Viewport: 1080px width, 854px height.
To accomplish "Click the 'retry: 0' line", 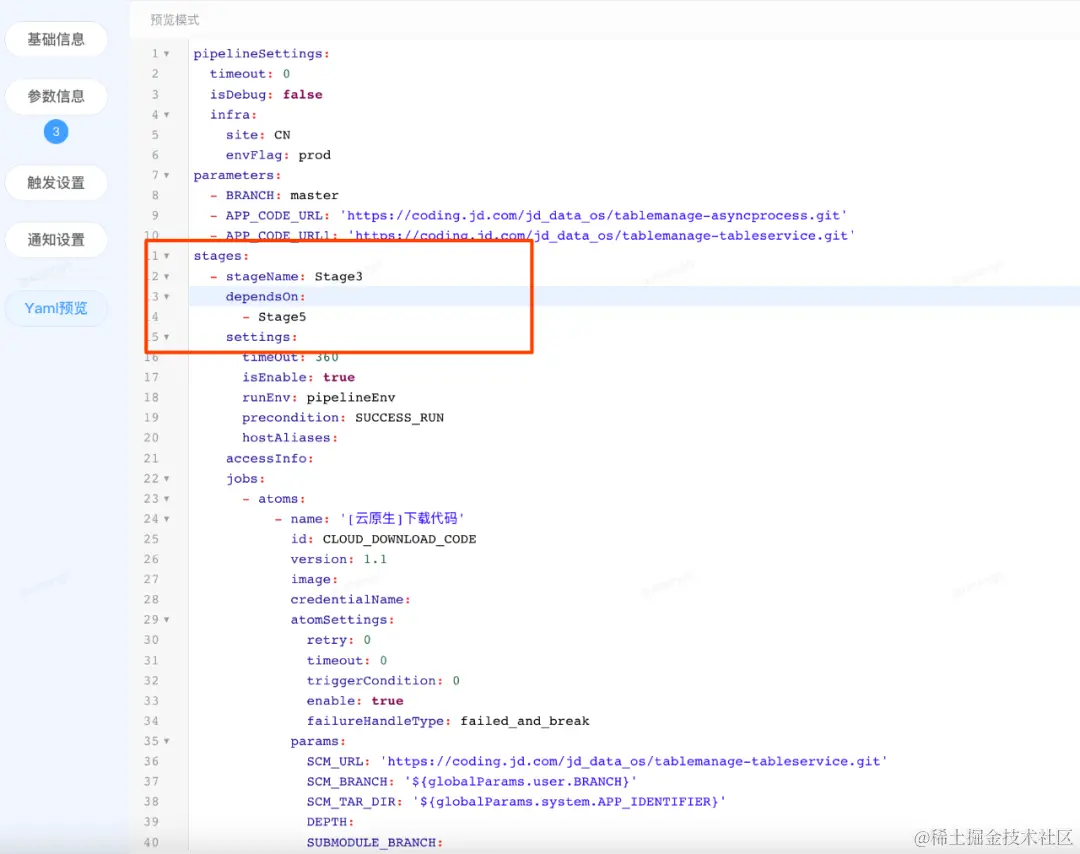I will click(x=338, y=640).
